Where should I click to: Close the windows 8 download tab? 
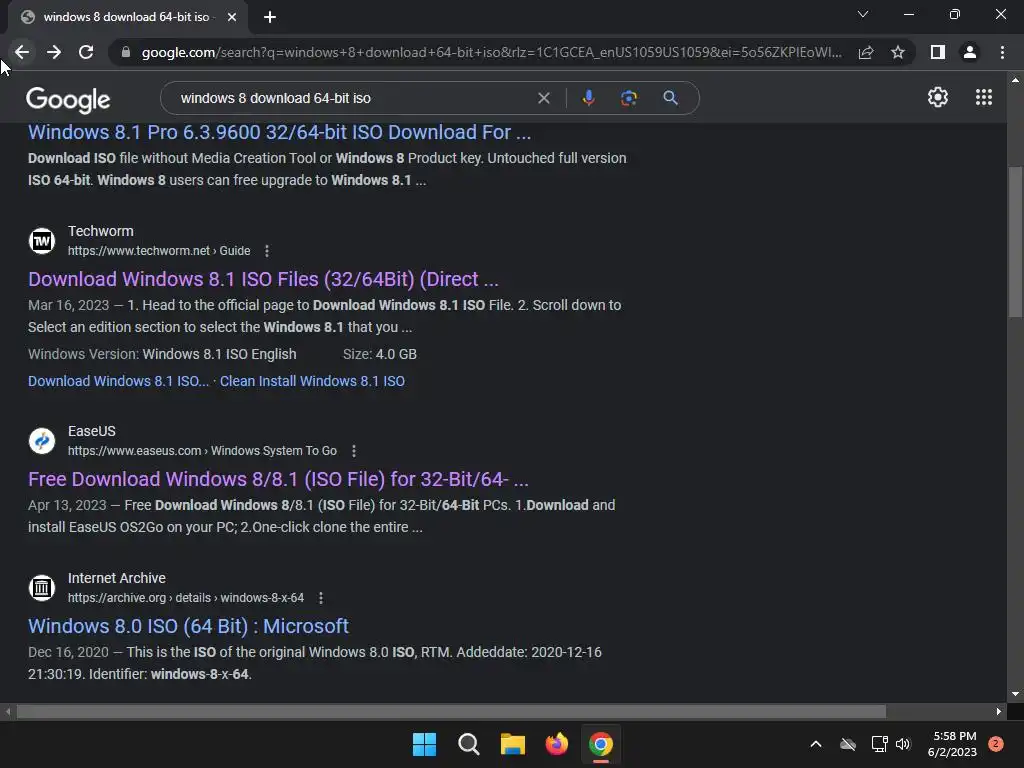[232, 17]
